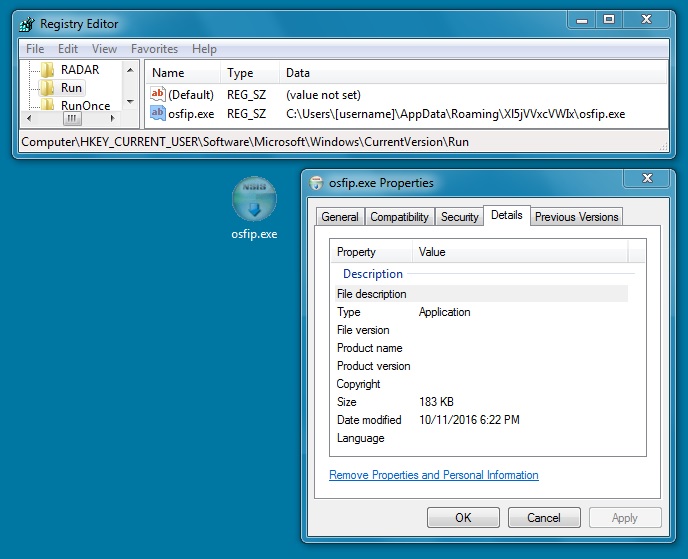
Task: Select the Type property row in Details
Action: 481,312
